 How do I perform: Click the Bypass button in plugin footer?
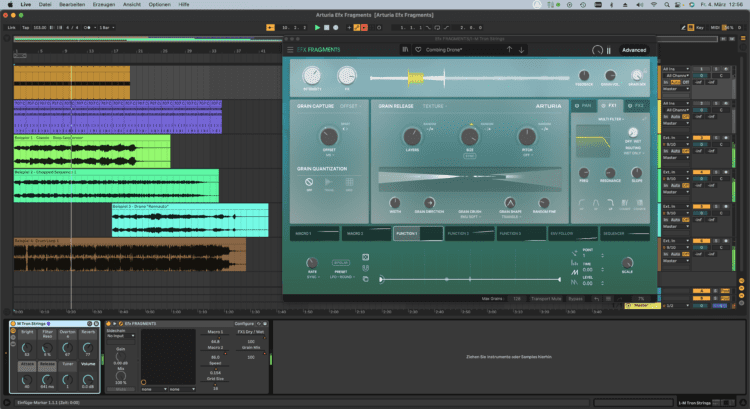[x=575, y=299]
